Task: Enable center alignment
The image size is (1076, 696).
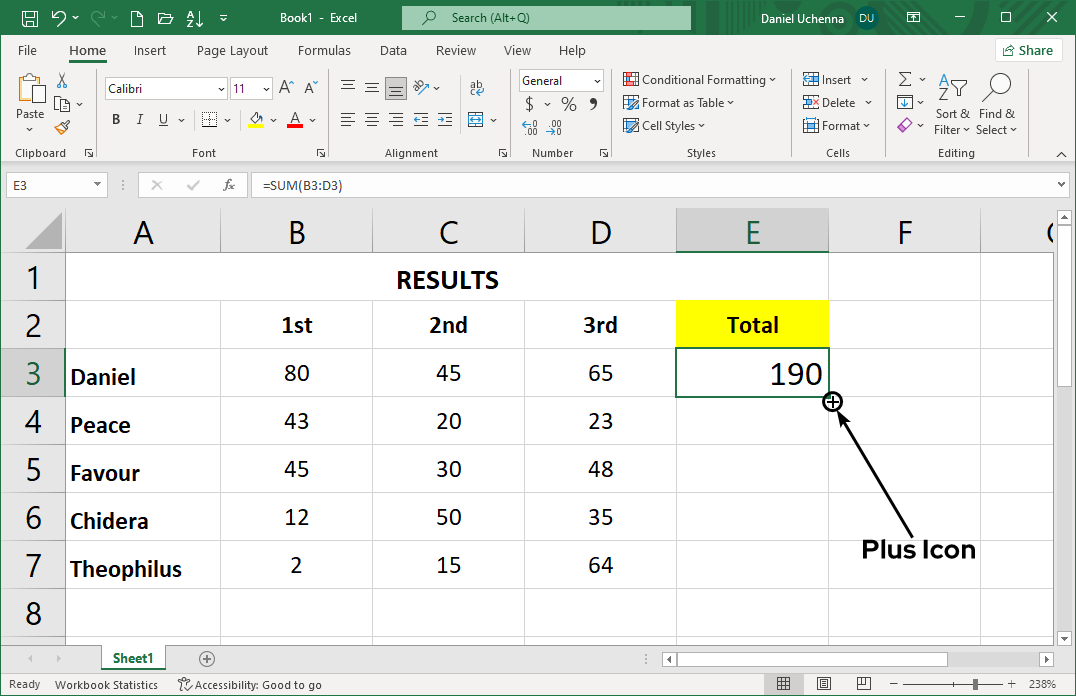Action: [x=371, y=120]
